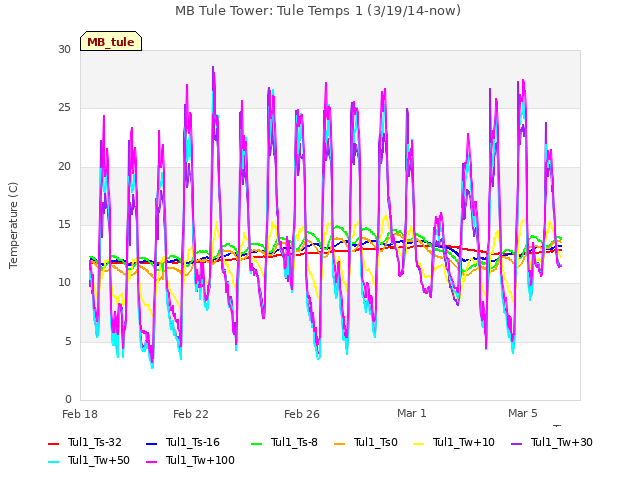Click the Feb 26 x-axis label
Screen dimensions: 640x480
point(302,414)
